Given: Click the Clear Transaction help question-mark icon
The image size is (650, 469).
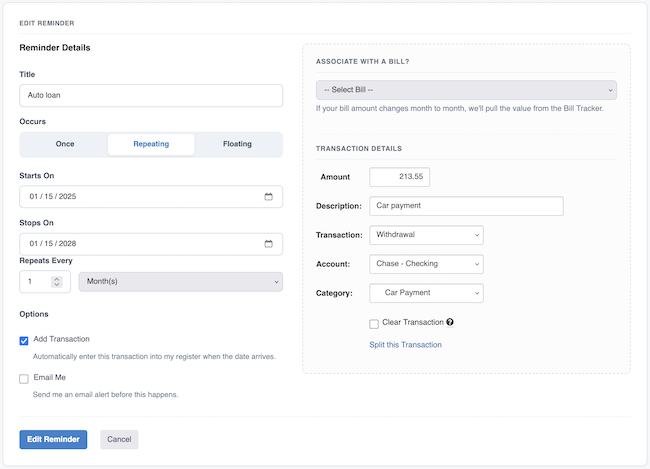Looking at the screenshot, I should click(450, 322).
